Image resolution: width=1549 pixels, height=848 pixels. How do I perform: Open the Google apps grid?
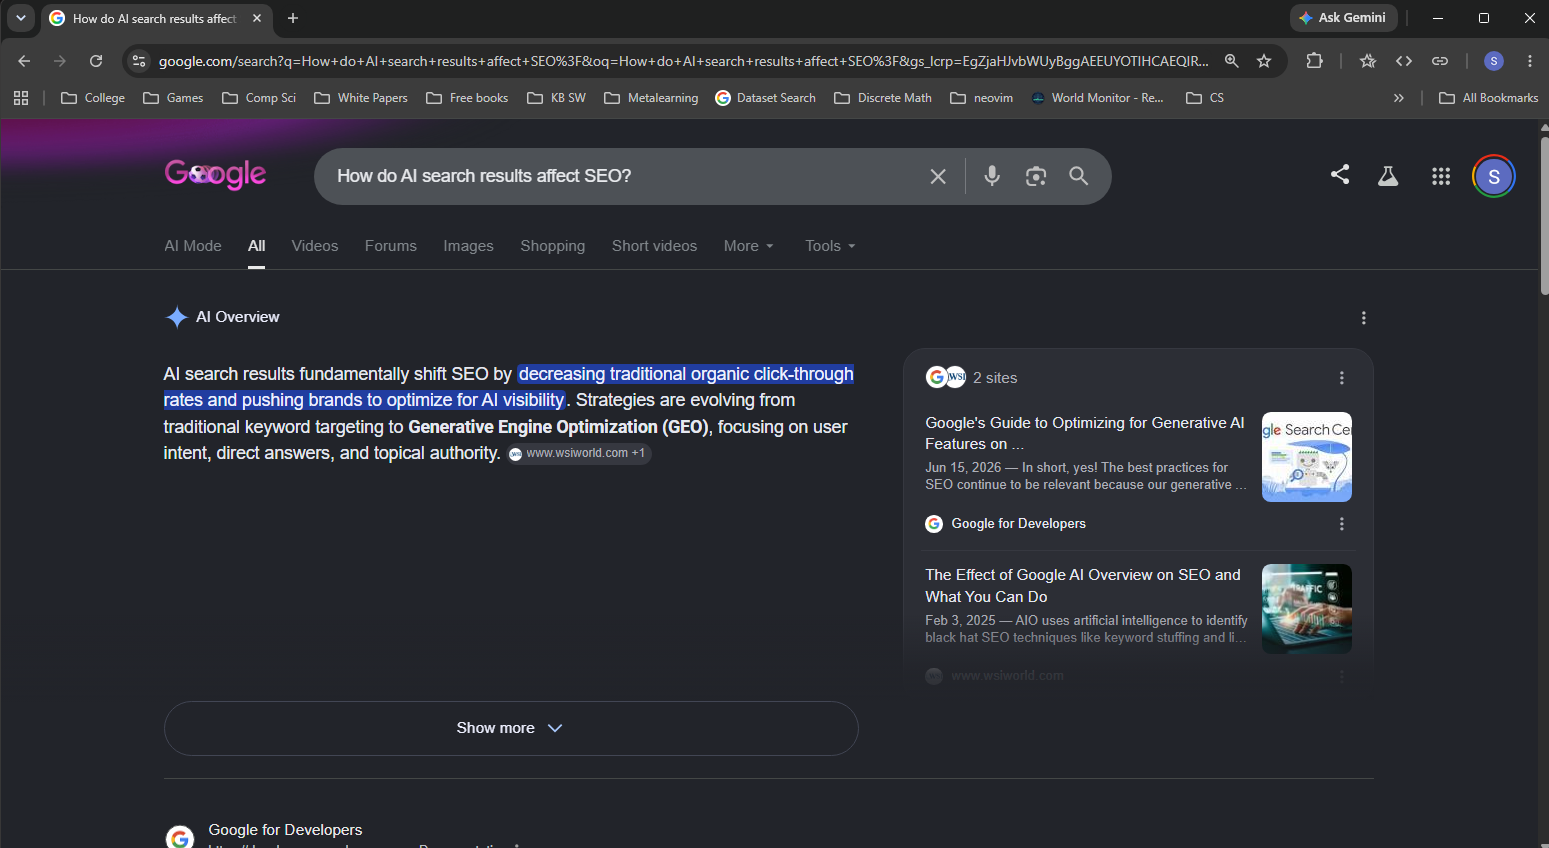pos(1441,176)
